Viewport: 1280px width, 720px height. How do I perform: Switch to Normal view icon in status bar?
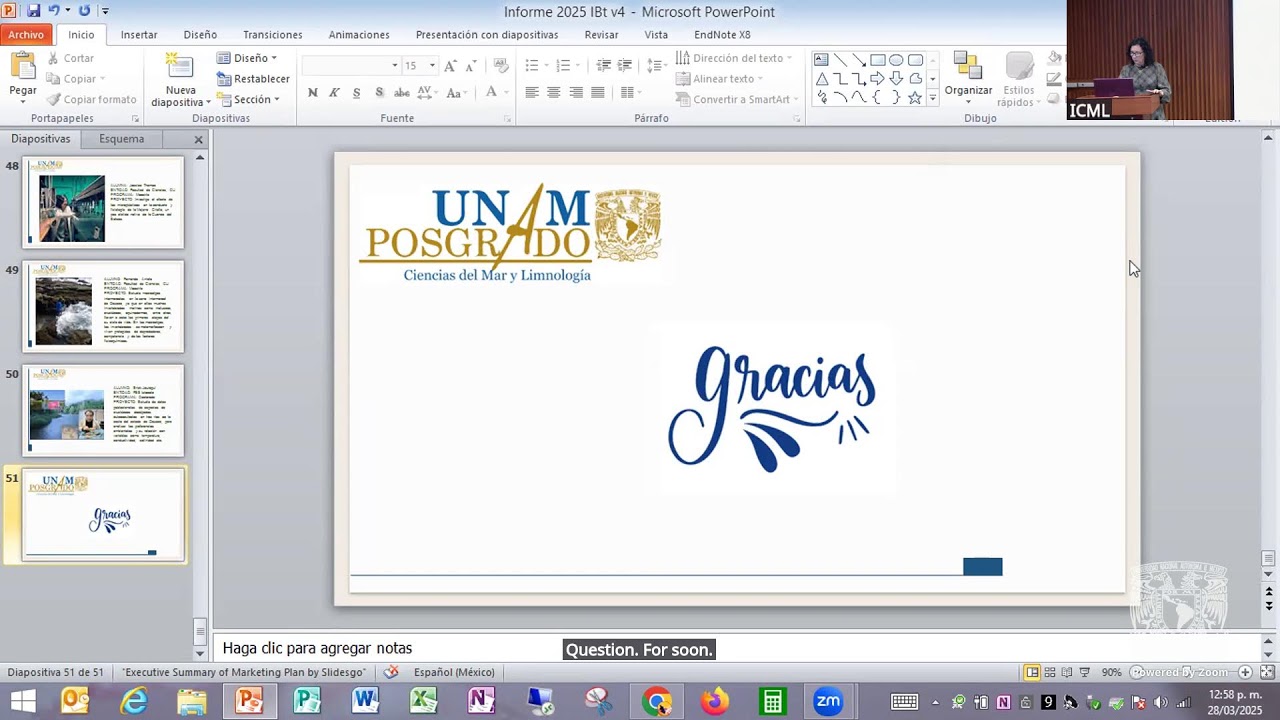pyautogui.click(x=1031, y=672)
